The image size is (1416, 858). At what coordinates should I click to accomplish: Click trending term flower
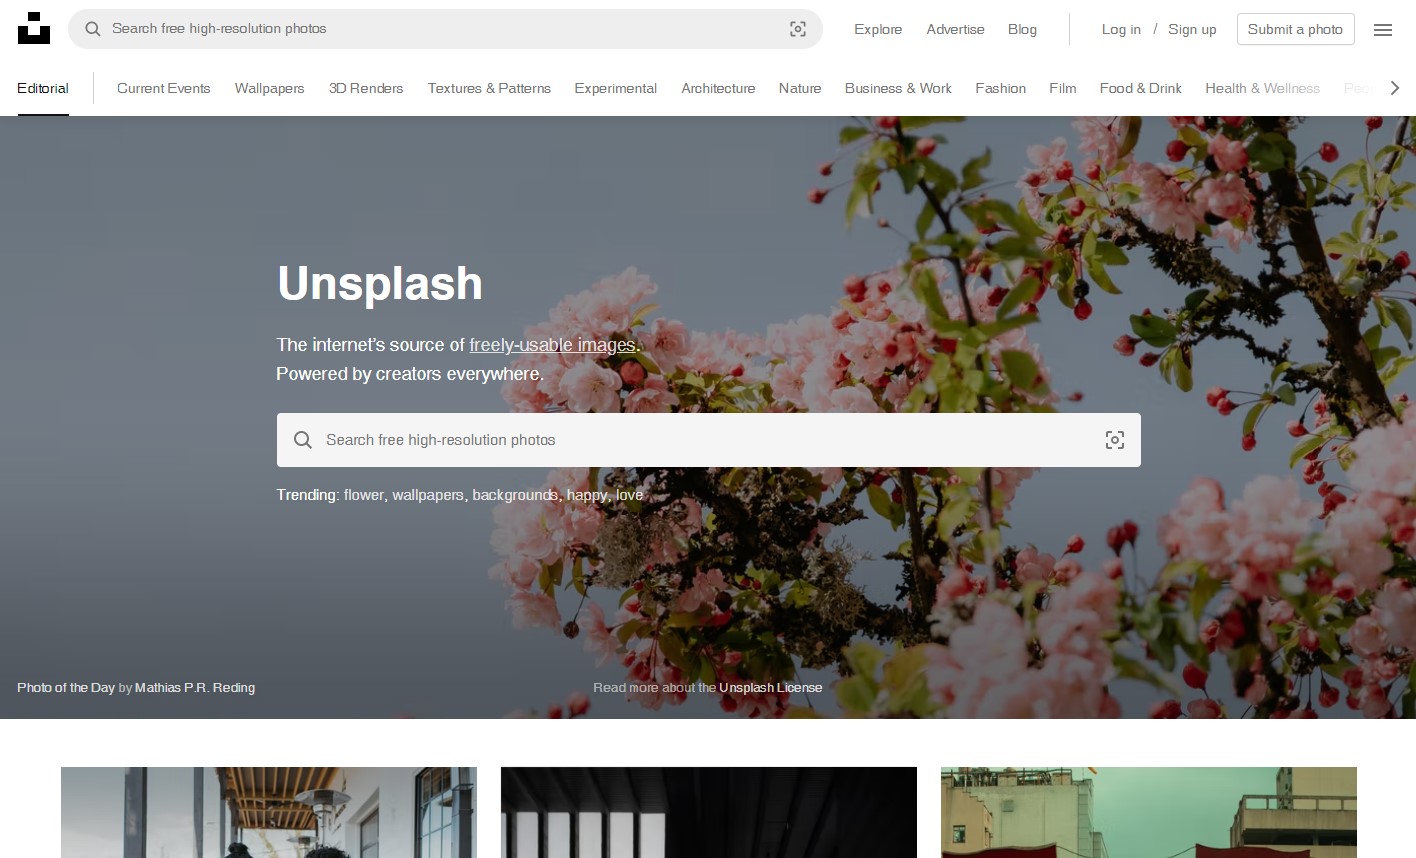click(364, 495)
